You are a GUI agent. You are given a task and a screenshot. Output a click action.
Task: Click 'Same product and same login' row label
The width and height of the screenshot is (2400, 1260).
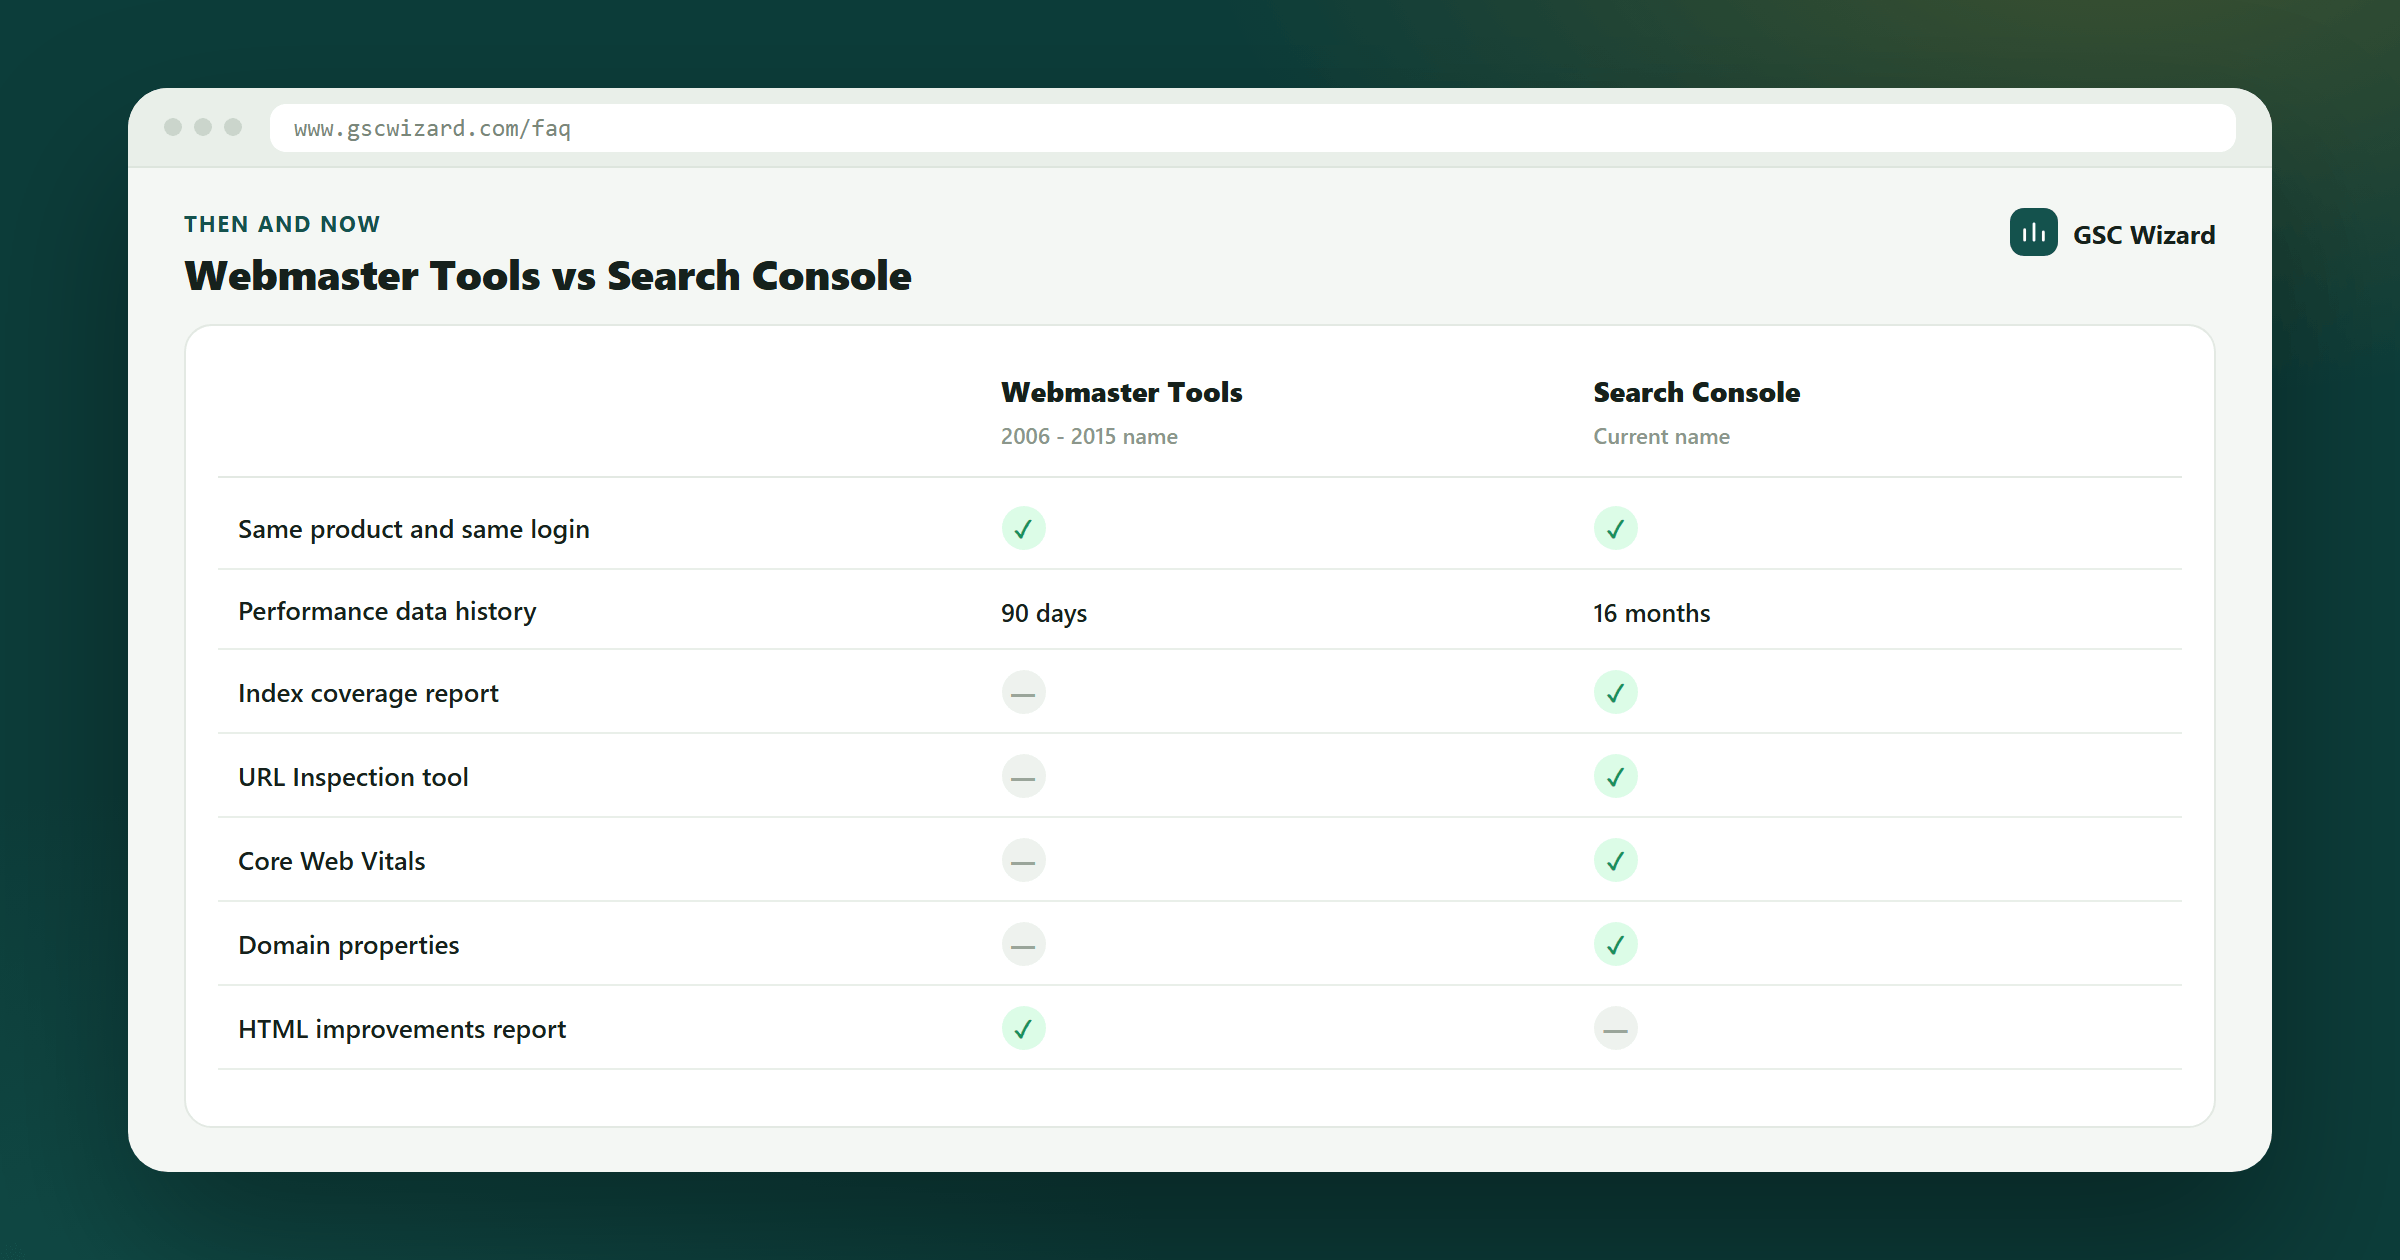point(414,529)
